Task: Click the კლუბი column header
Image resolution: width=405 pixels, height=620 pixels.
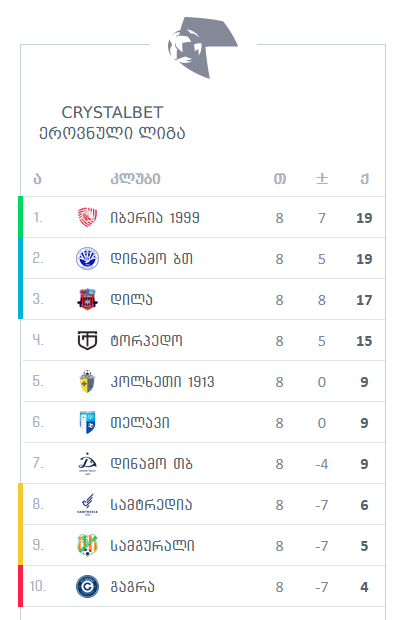Action: tap(136, 179)
